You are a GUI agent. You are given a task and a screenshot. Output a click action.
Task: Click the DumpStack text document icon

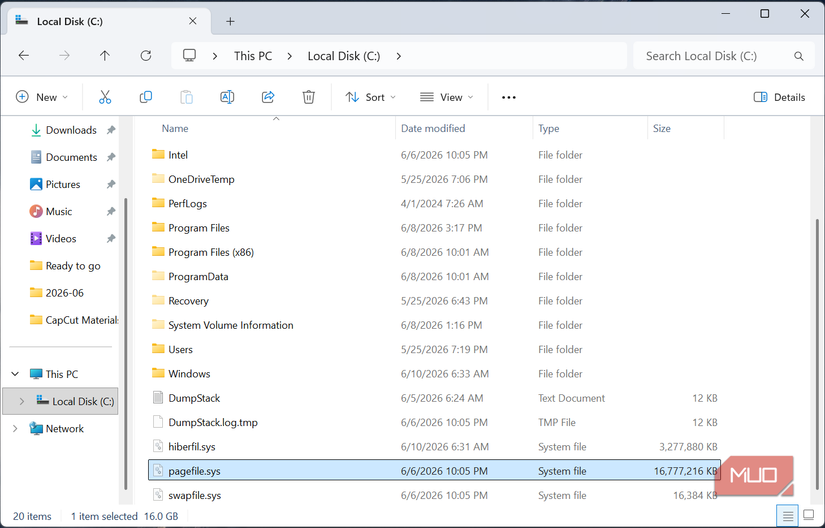point(158,398)
